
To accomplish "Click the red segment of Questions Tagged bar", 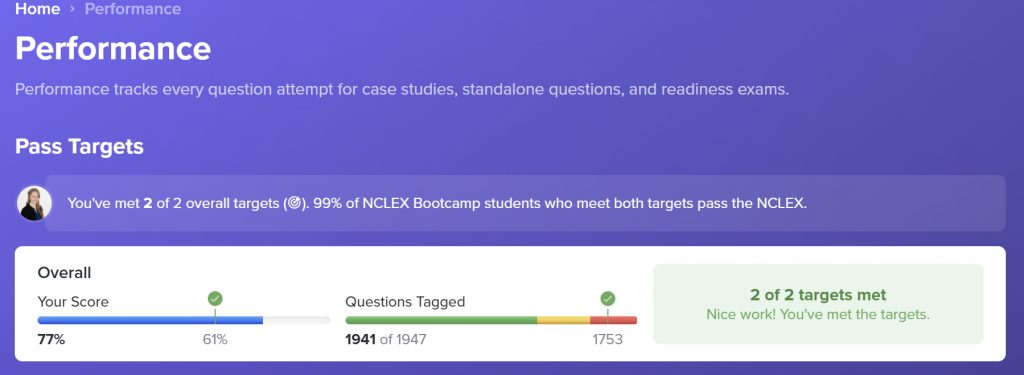I will point(614,321).
